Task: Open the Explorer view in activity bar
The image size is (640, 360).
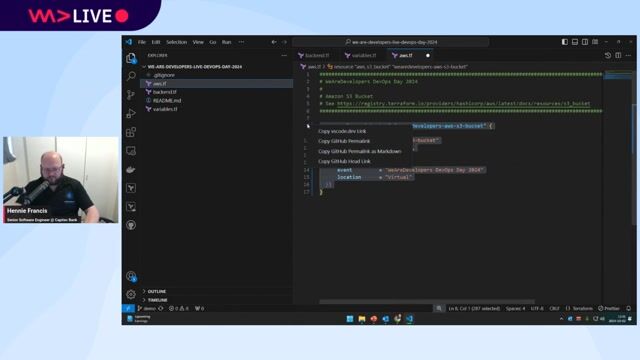Action: point(131,58)
